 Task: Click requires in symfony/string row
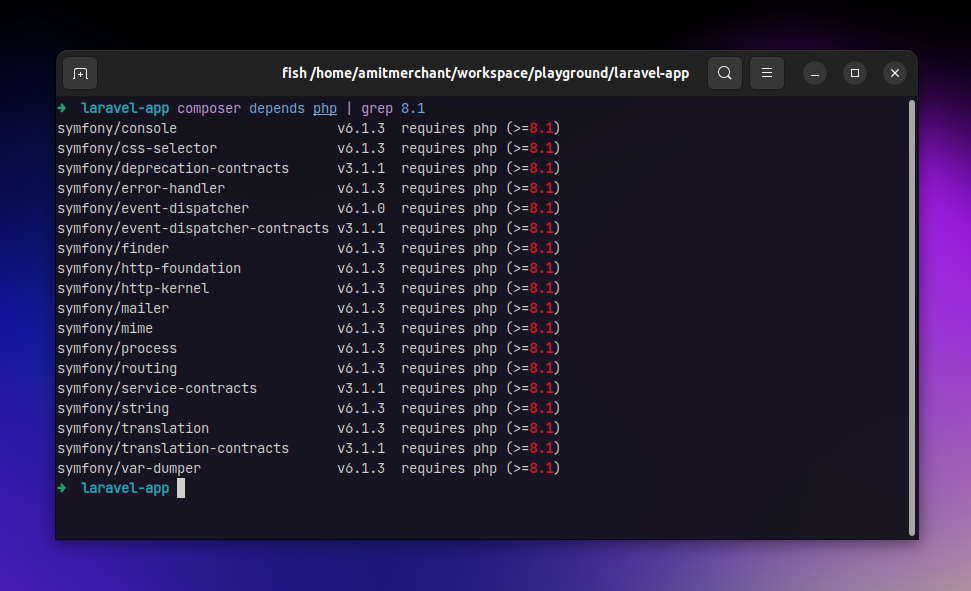tap(433, 408)
